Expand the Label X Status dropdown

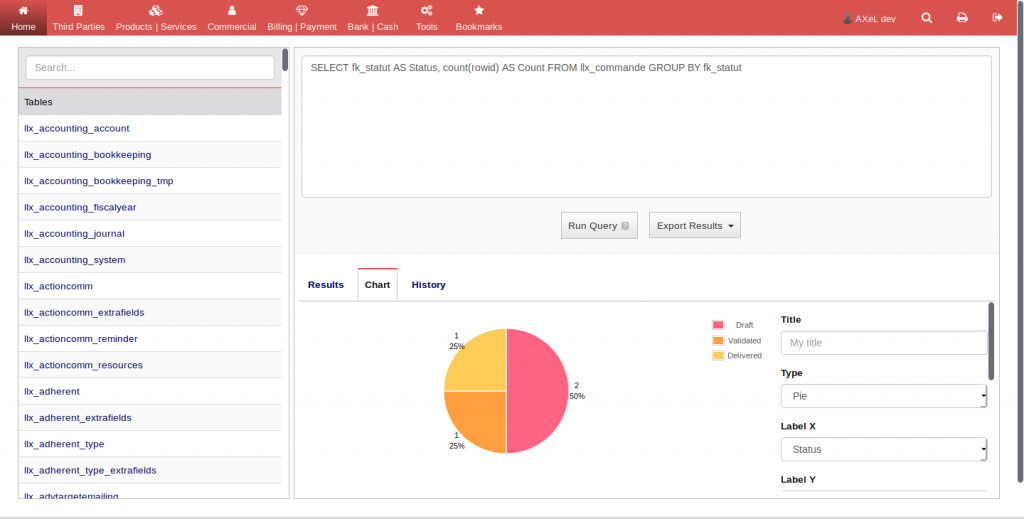883,450
